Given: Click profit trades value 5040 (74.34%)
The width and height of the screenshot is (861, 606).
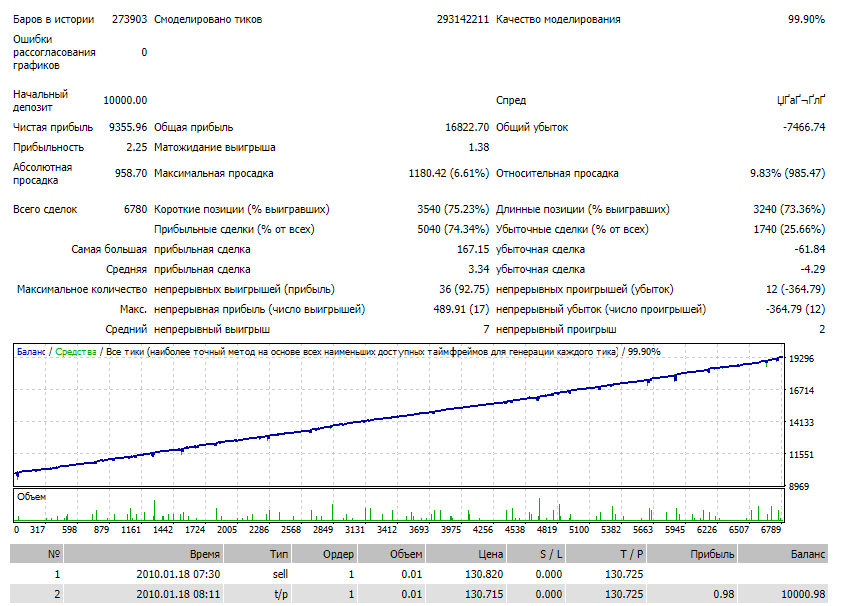Looking at the screenshot, I should coord(453,229).
